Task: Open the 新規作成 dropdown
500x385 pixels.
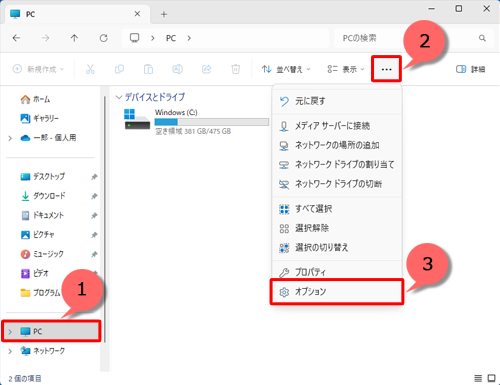Action: click(x=38, y=69)
